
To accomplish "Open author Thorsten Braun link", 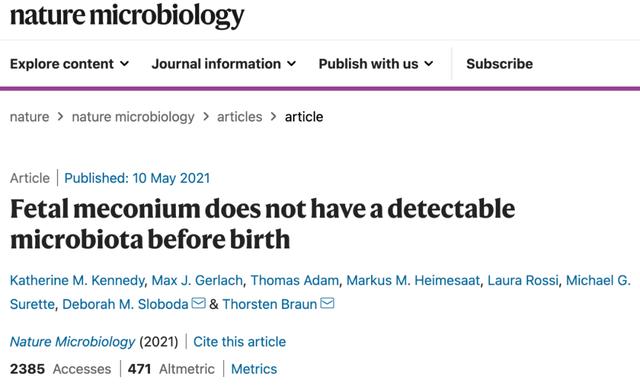I will pyautogui.click(x=269, y=304).
